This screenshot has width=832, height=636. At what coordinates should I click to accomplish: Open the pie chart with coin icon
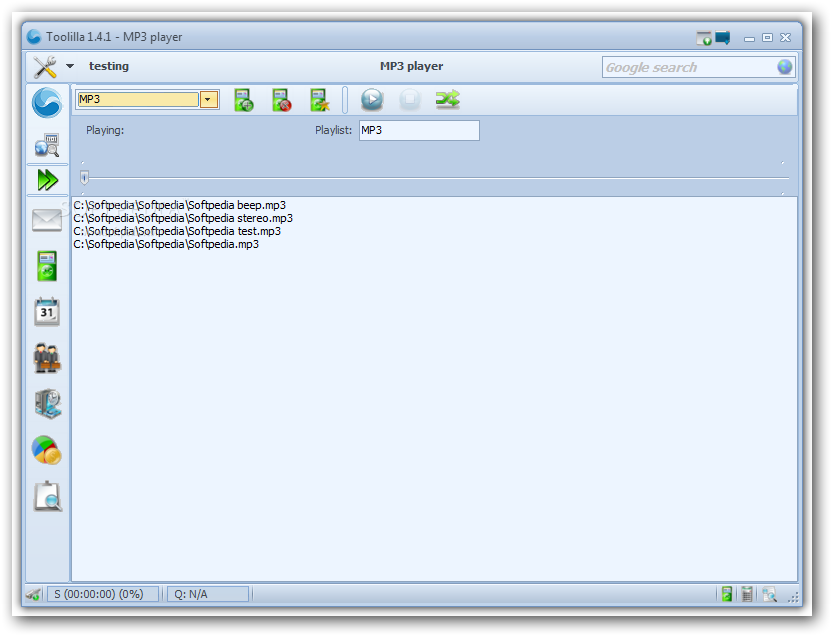click(47, 450)
